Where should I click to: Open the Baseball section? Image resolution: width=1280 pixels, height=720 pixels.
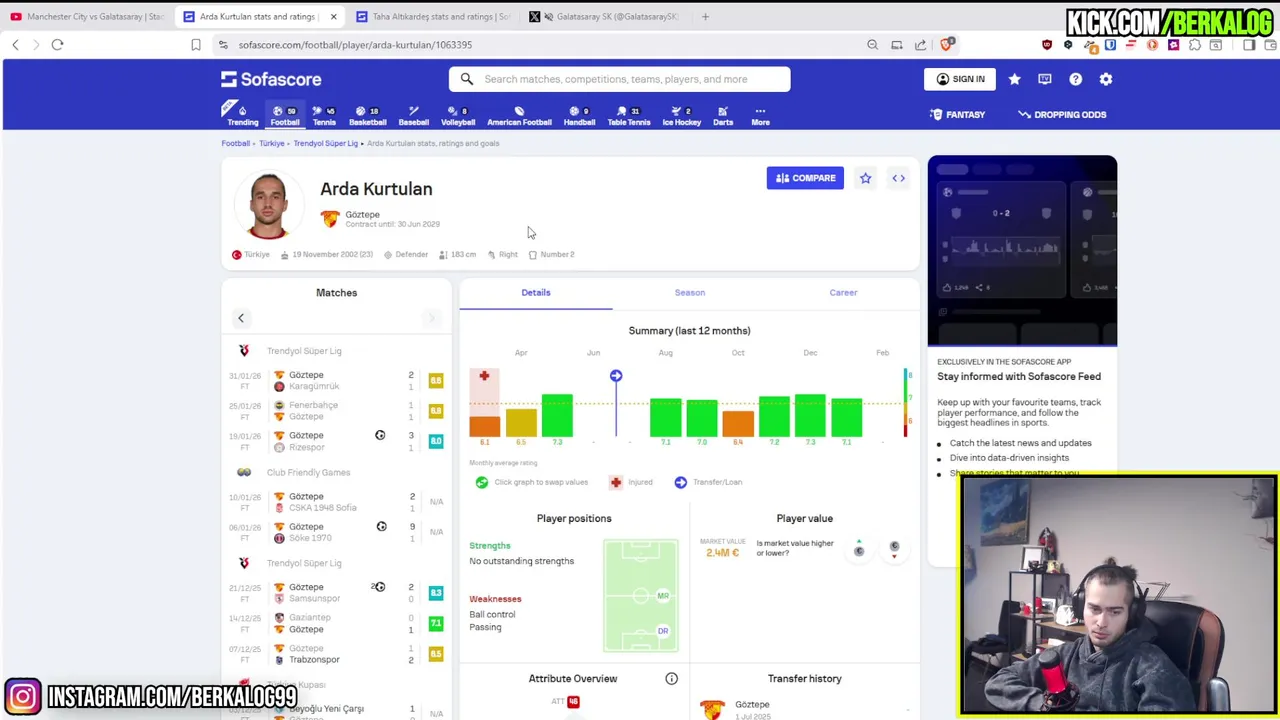coord(413,115)
